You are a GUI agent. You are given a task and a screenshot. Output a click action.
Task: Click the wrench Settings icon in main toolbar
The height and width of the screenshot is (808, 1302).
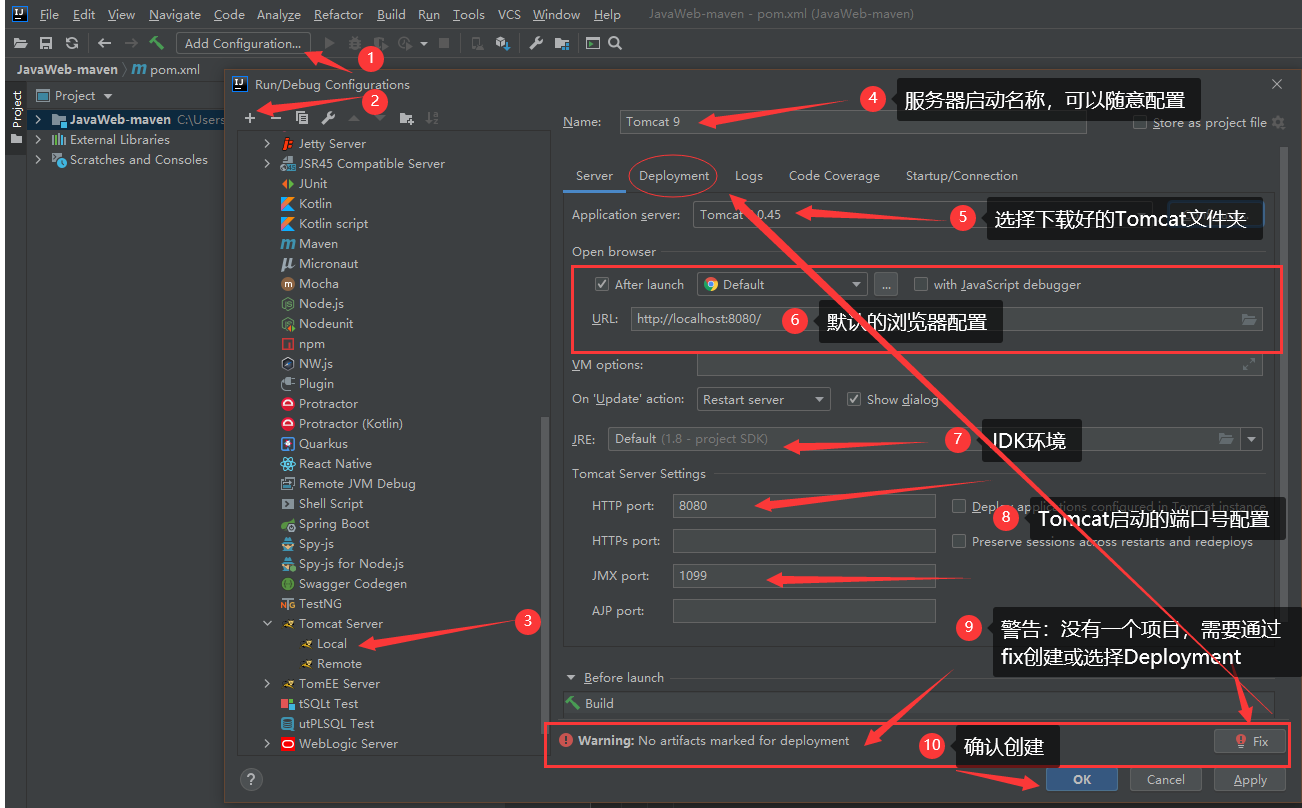click(x=535, y=43)
